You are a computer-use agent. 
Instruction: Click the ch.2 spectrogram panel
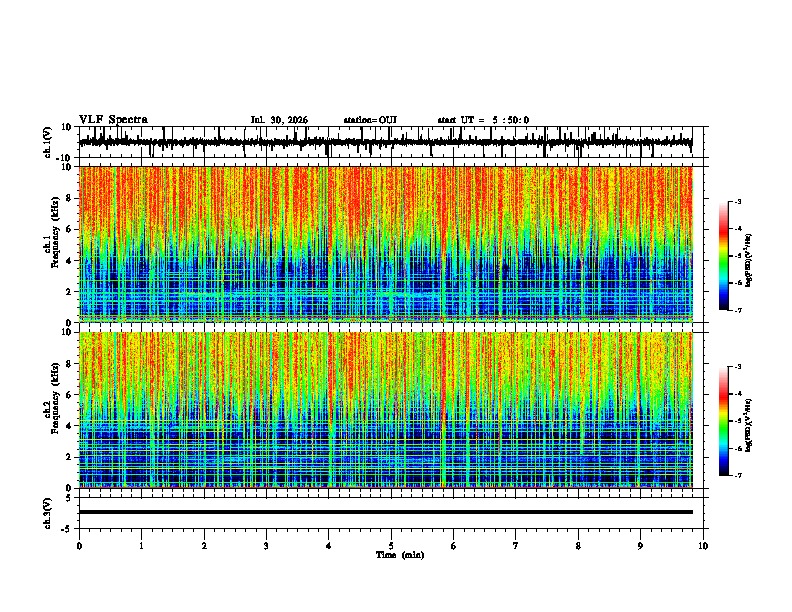point(386,410)
